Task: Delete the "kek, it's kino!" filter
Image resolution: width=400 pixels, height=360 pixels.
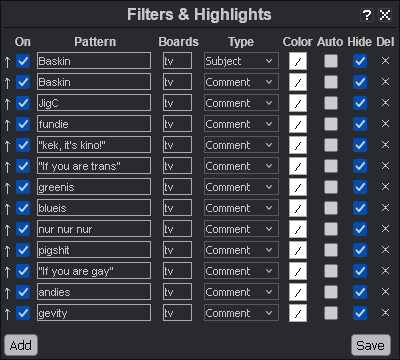Action: point(385,145)
